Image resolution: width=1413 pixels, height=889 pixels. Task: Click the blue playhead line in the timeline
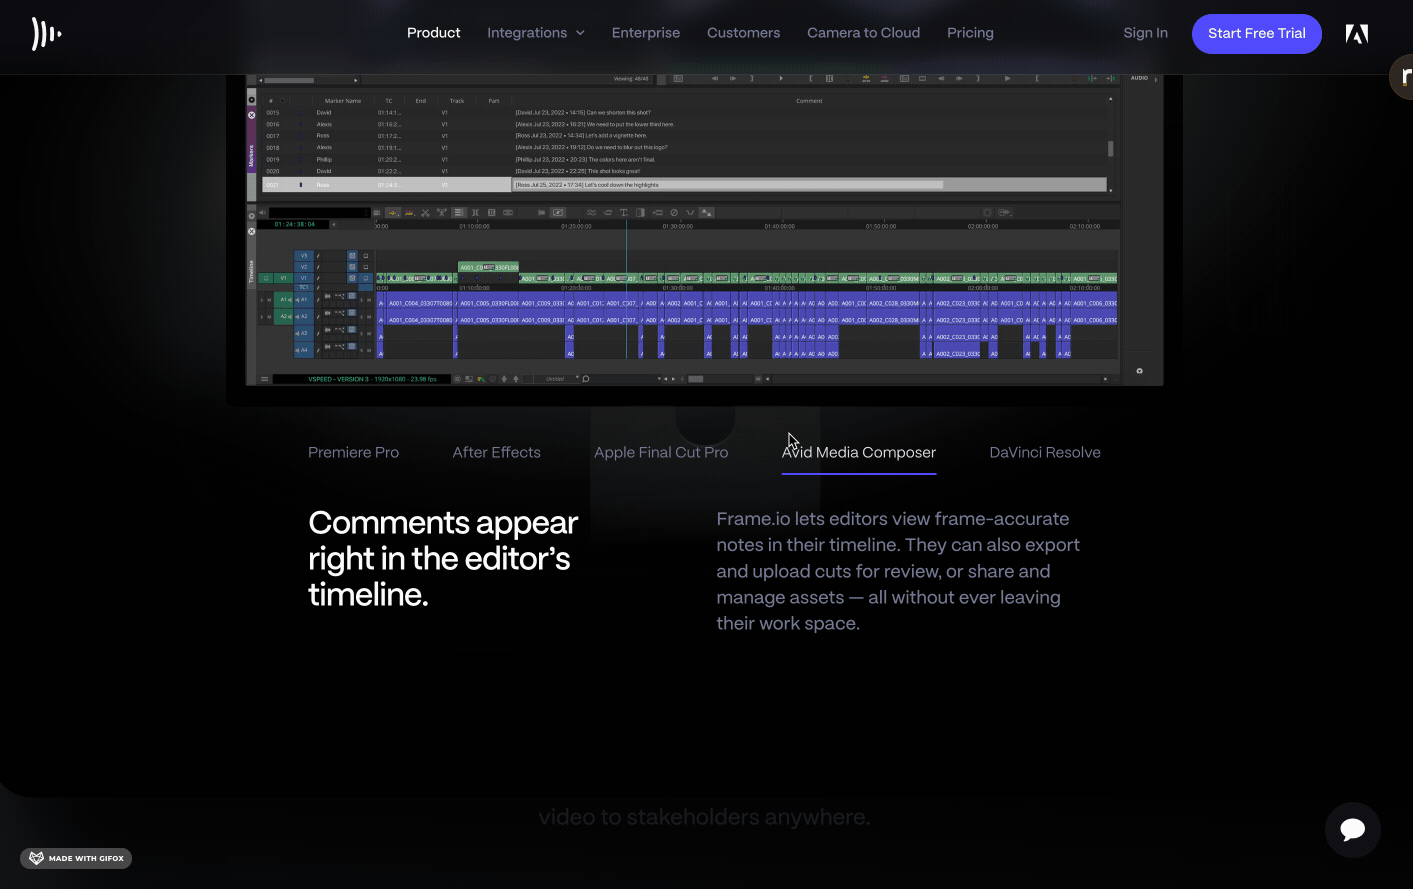(x=626, y=290)
